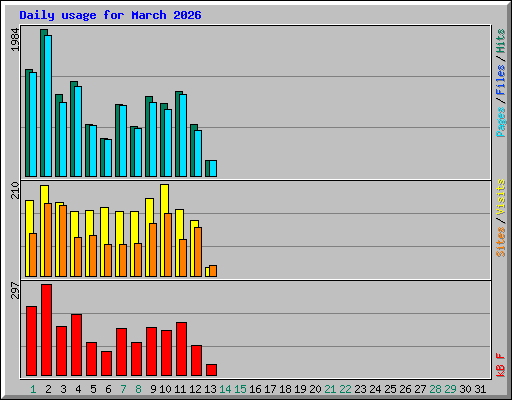Click day 28 on the x-axis

click(435, 389)
